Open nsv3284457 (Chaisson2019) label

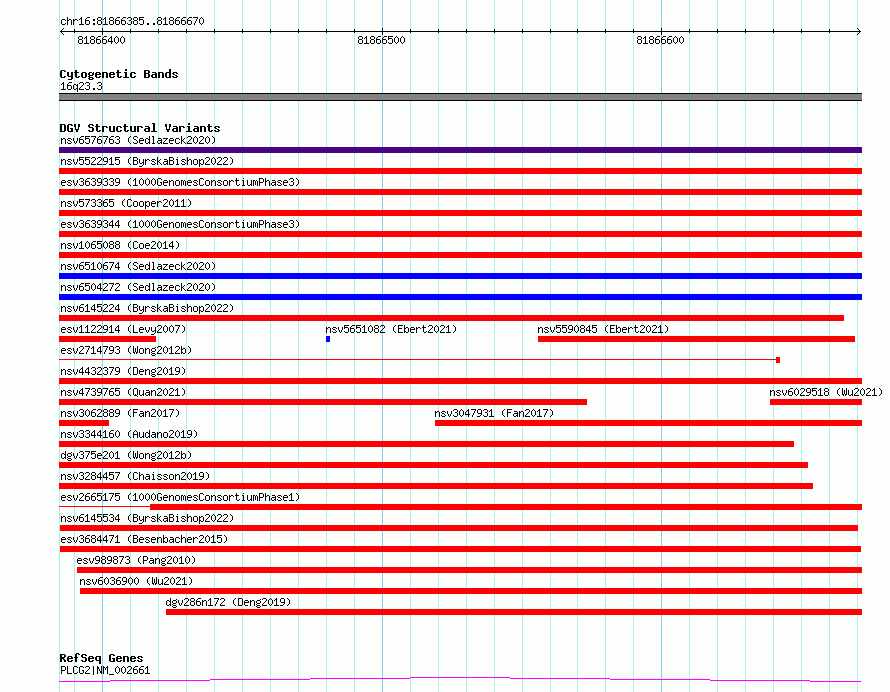click(x=135, y=476)
